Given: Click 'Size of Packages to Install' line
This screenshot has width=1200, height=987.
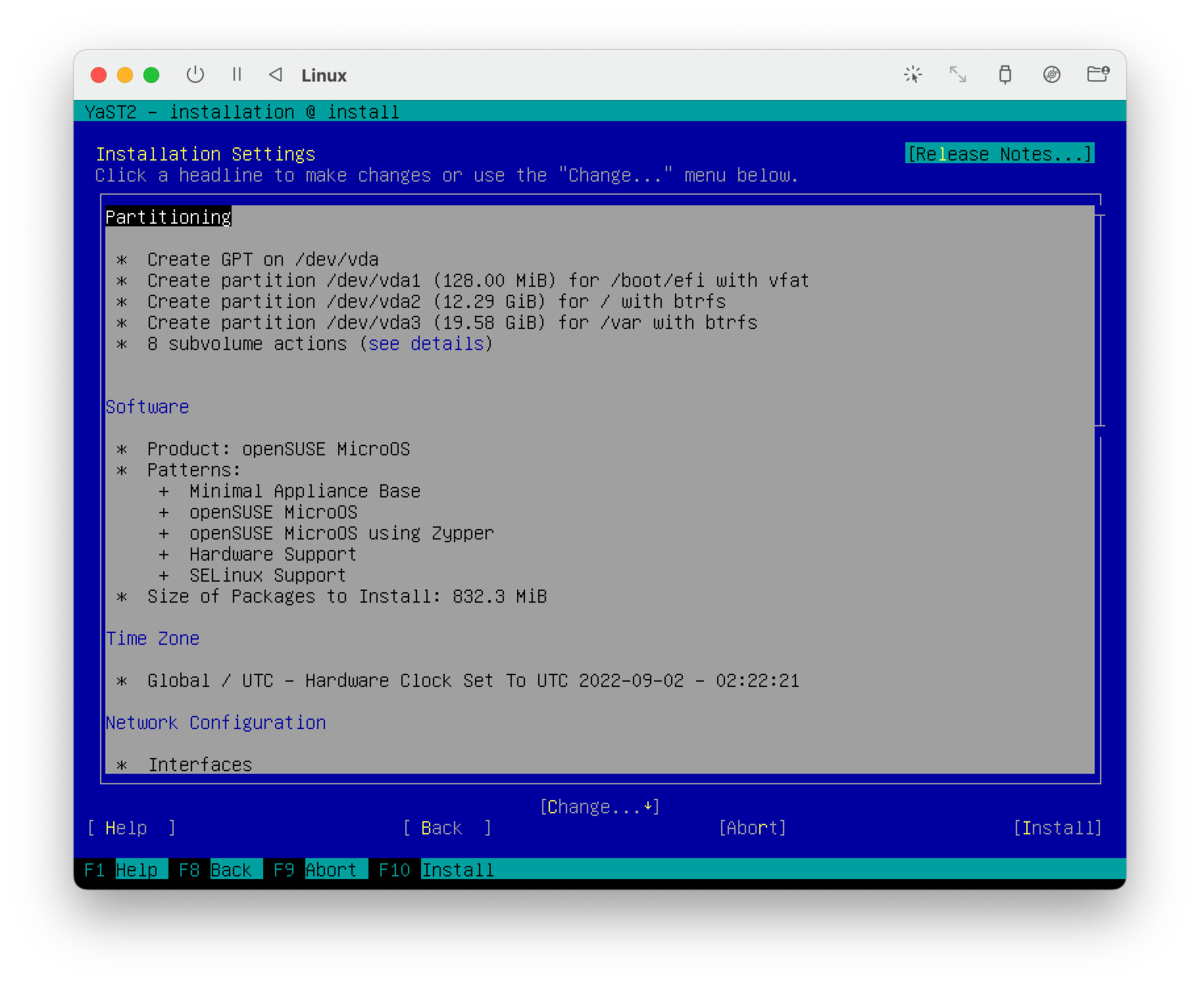Looking at the screenshot, I should (x=346, y=596).
